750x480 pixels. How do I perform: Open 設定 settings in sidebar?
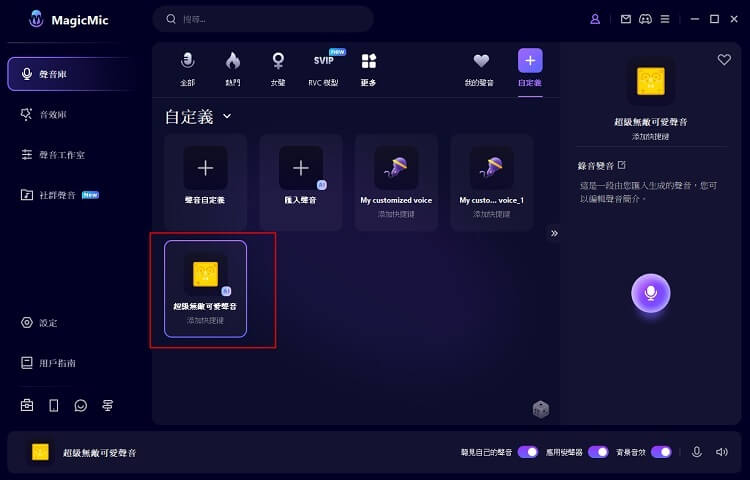click(x=39, y=323)
